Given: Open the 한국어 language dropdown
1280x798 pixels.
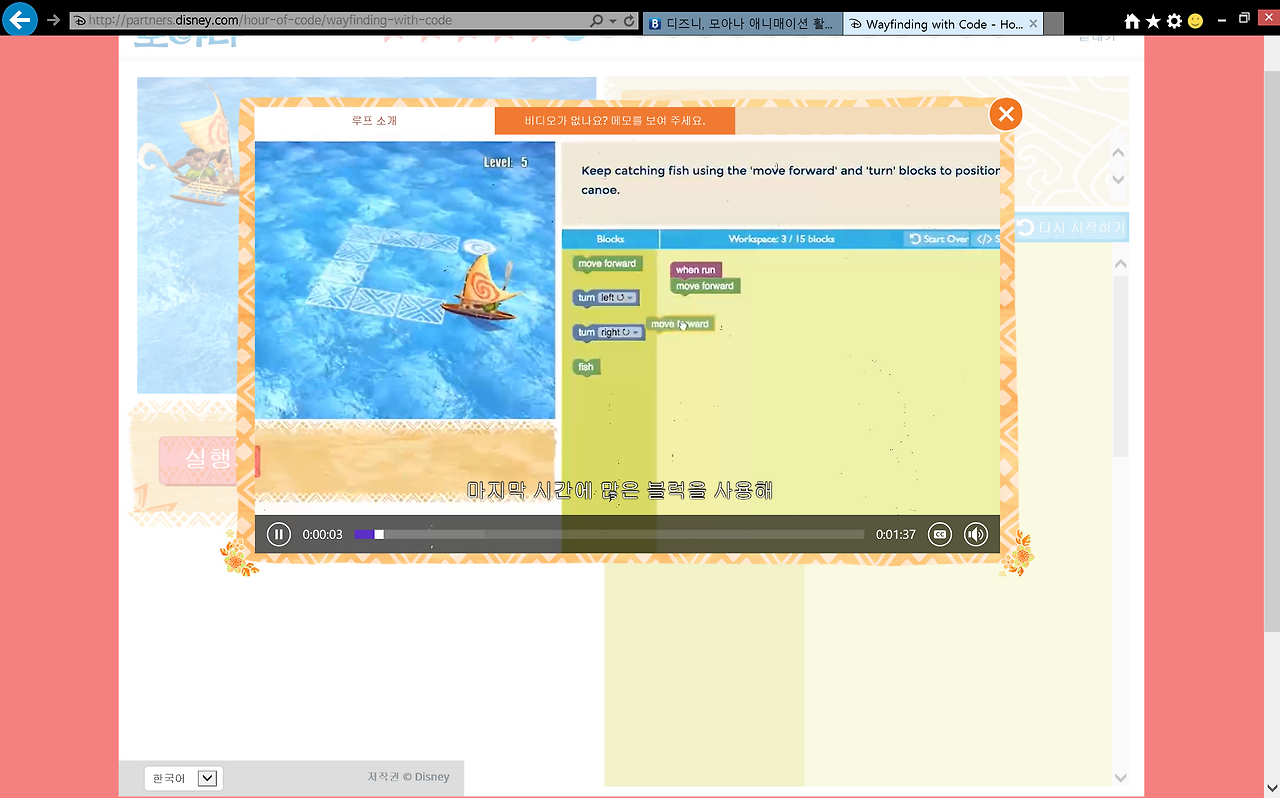Looking at the screenshot, I should (x=183, y=778).
